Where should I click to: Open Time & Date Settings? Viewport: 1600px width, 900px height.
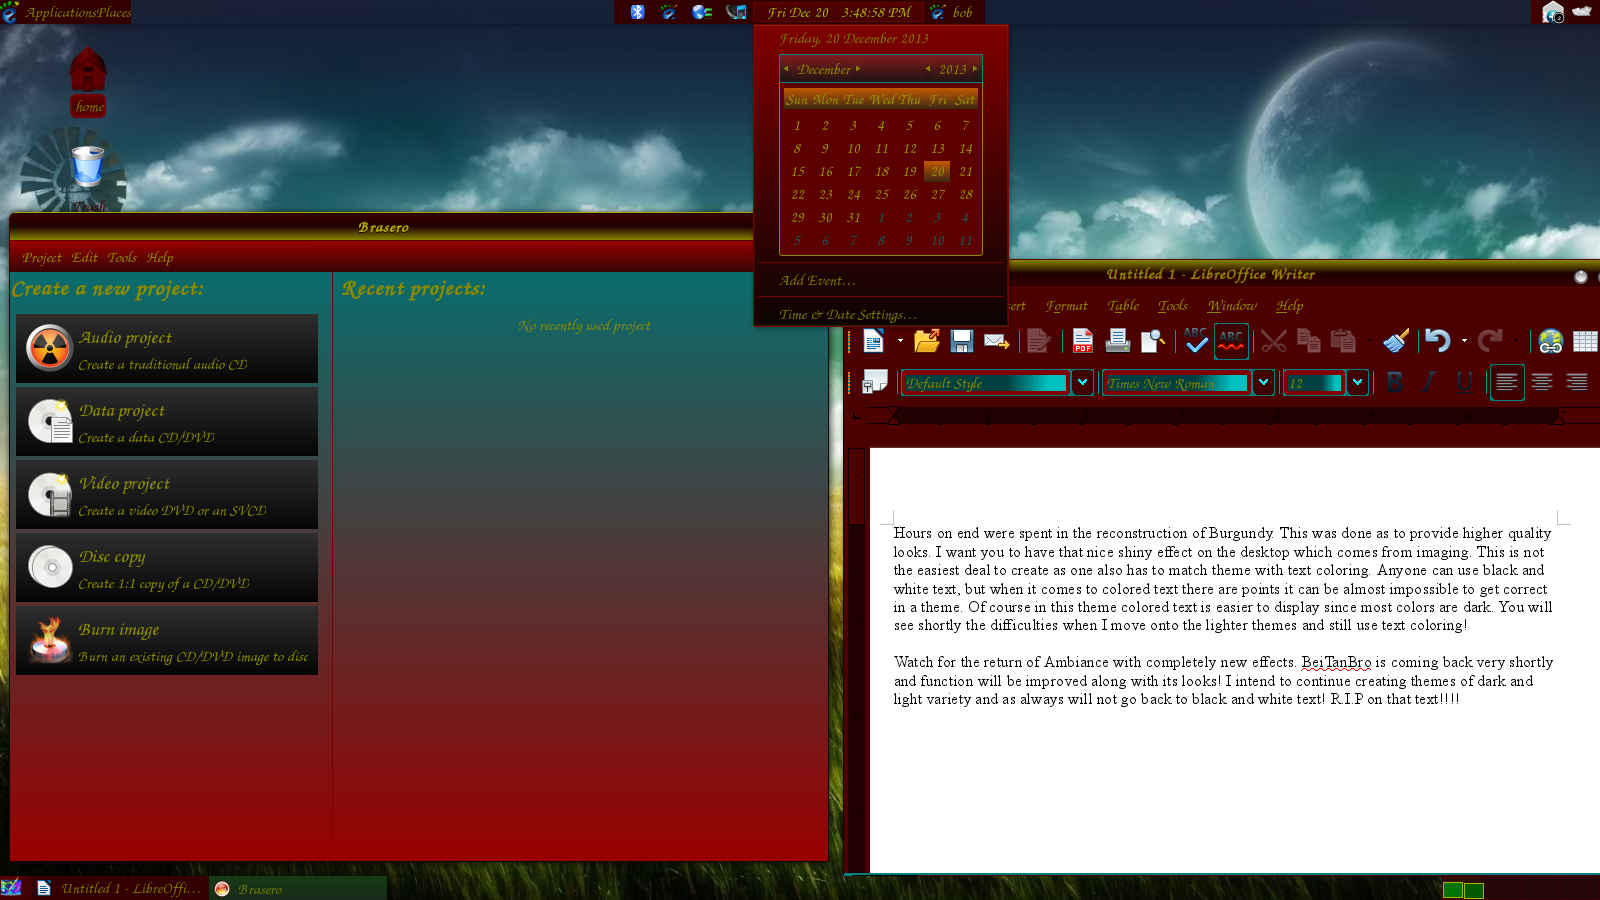tap(848, 315)
